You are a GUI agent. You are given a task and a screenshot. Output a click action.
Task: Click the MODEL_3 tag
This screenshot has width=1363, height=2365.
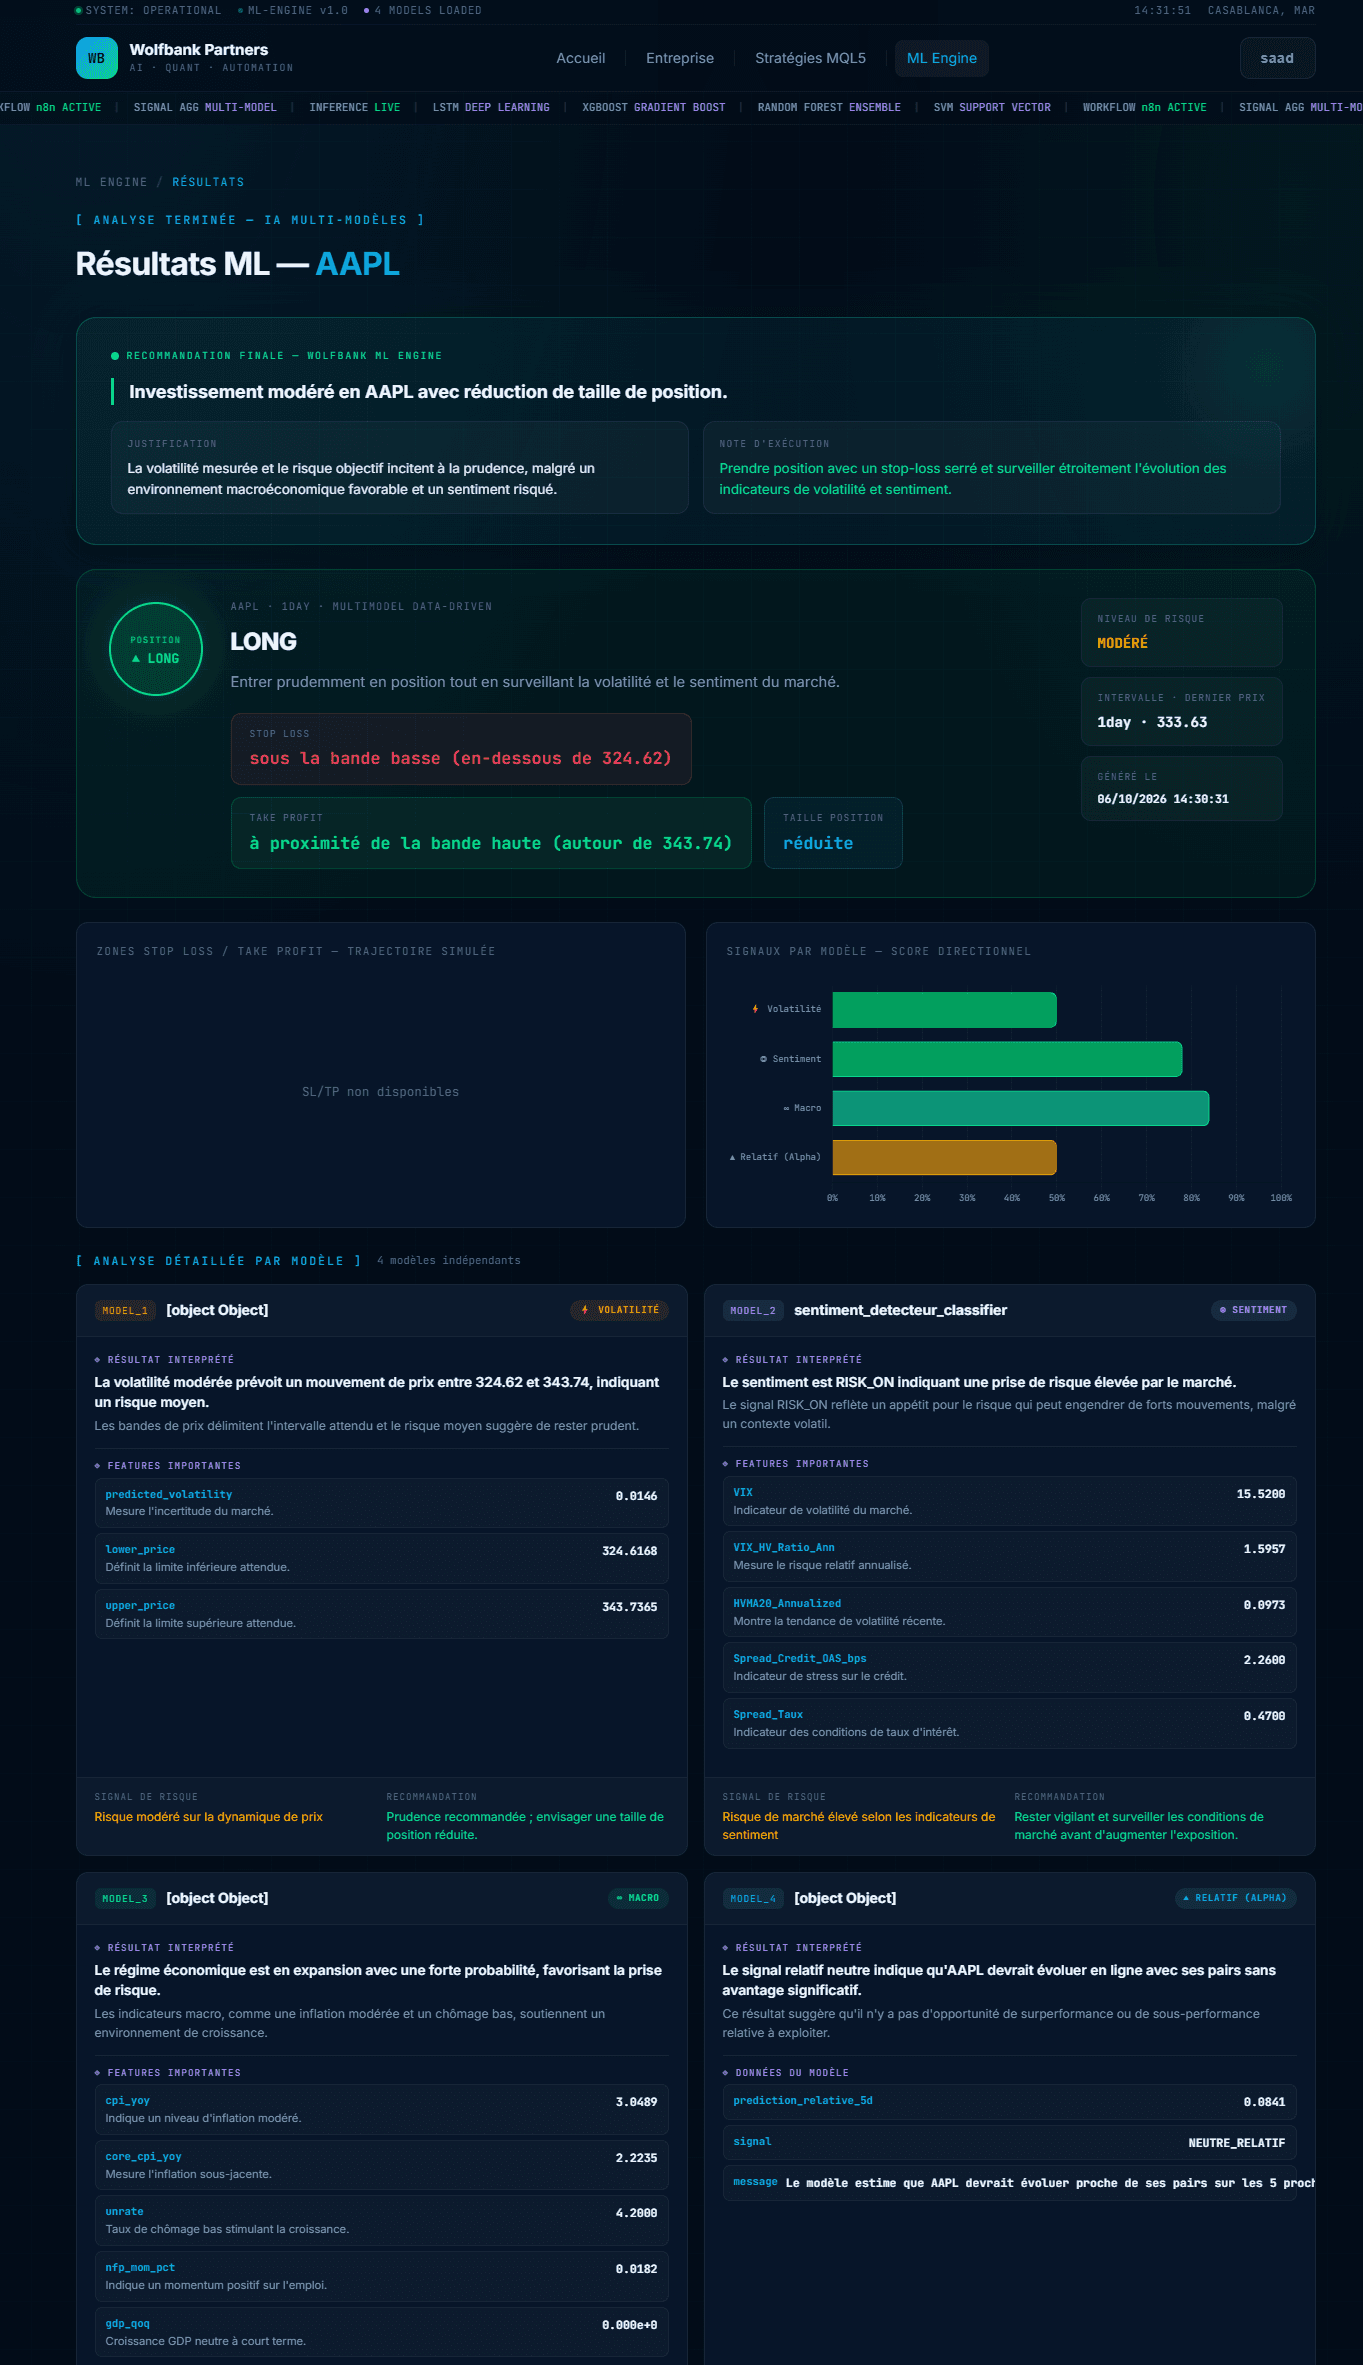125,1898
